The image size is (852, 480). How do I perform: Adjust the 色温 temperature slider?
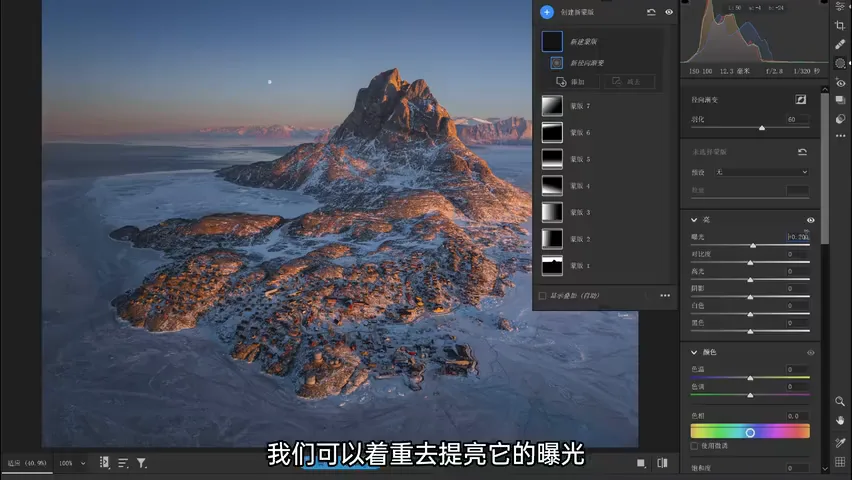pyautogui.click(x=750, y=378)
